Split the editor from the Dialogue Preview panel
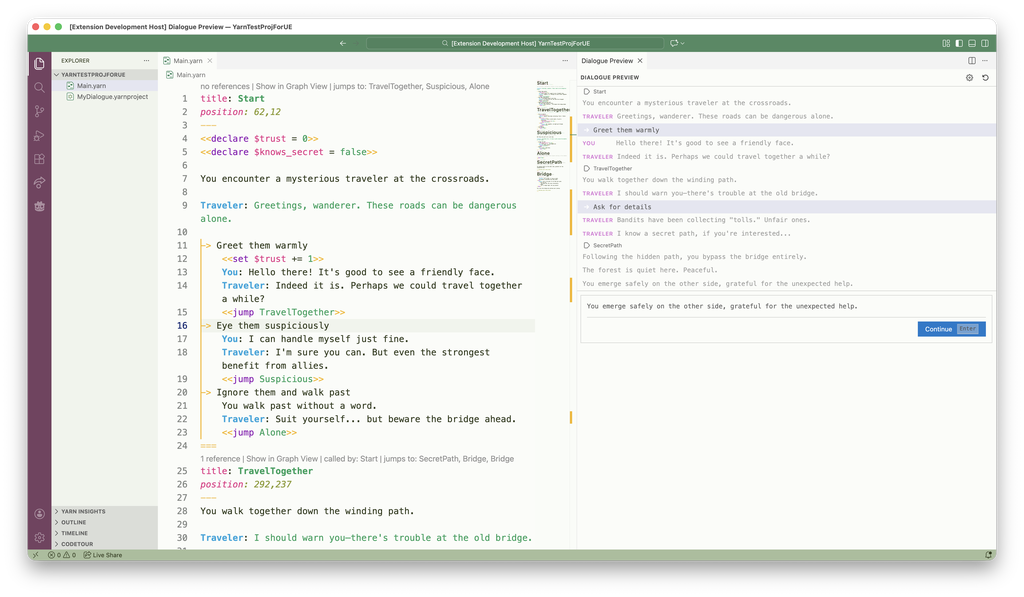Viewport: 1024px width, 597px height. coord(971,60)
